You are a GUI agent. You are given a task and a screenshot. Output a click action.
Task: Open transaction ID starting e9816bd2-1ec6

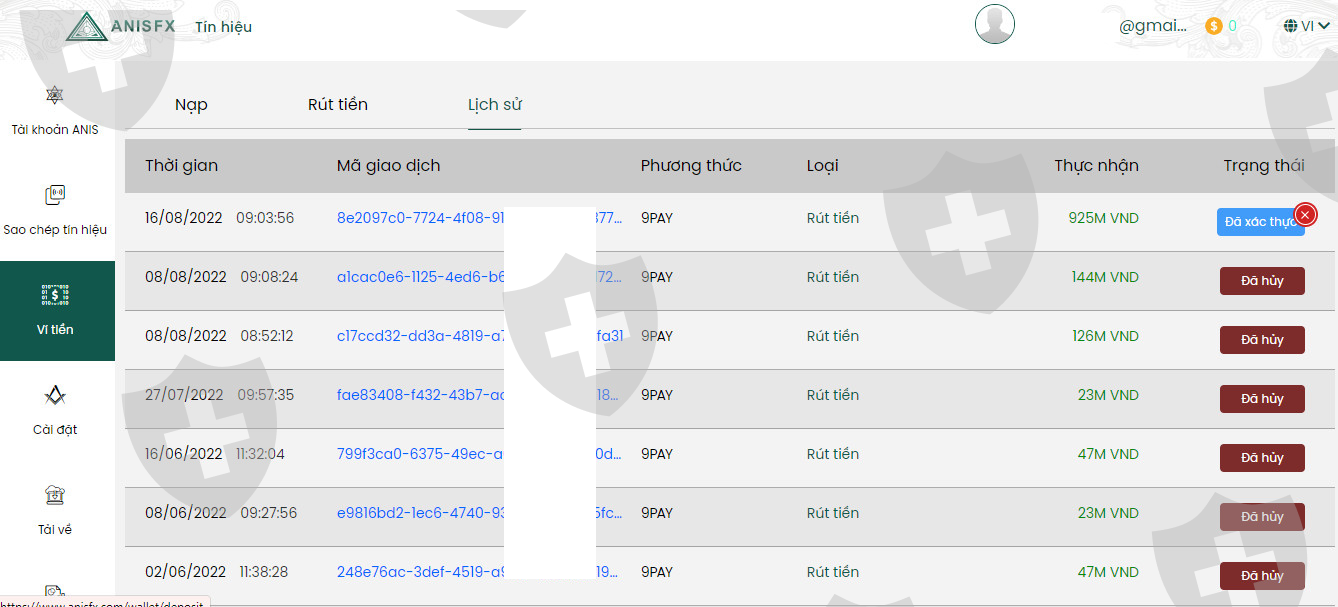(x=480, y=513)
